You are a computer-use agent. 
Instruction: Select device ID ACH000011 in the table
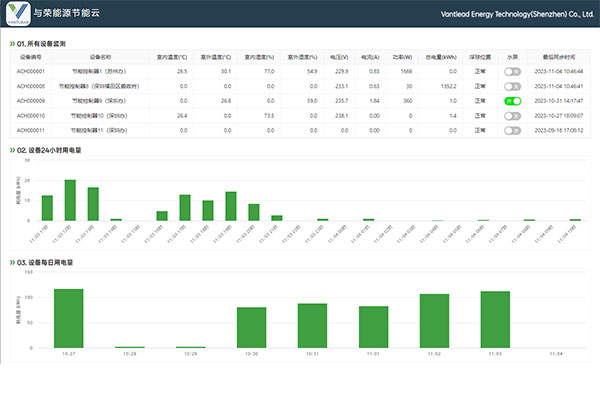pyautogui.click(x=31, y=130)
